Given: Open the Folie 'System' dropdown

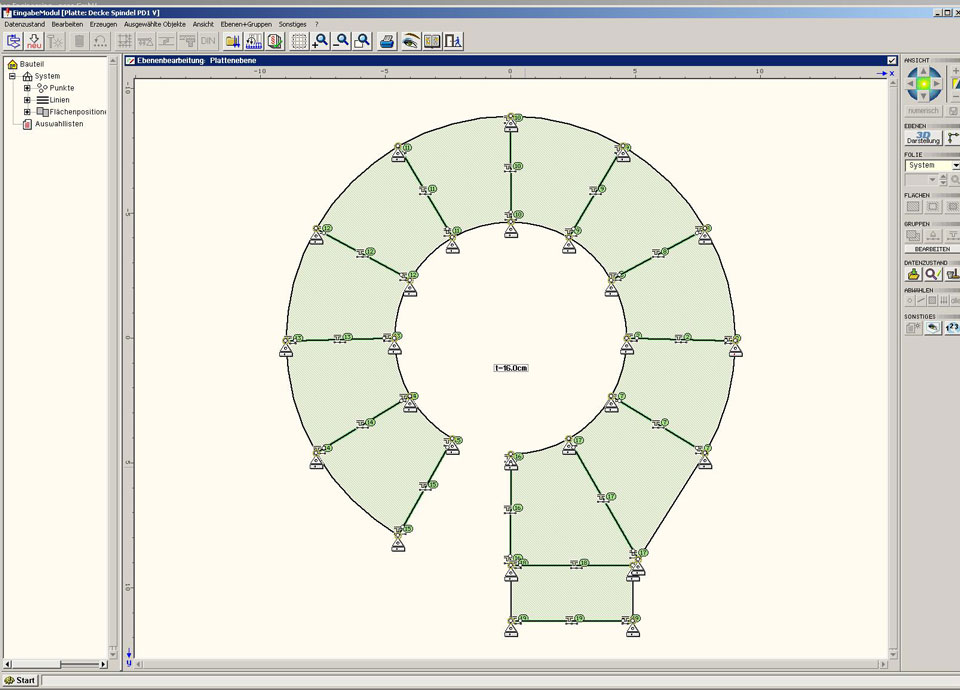Looking at the screenshot, I should tap(955, 165).
